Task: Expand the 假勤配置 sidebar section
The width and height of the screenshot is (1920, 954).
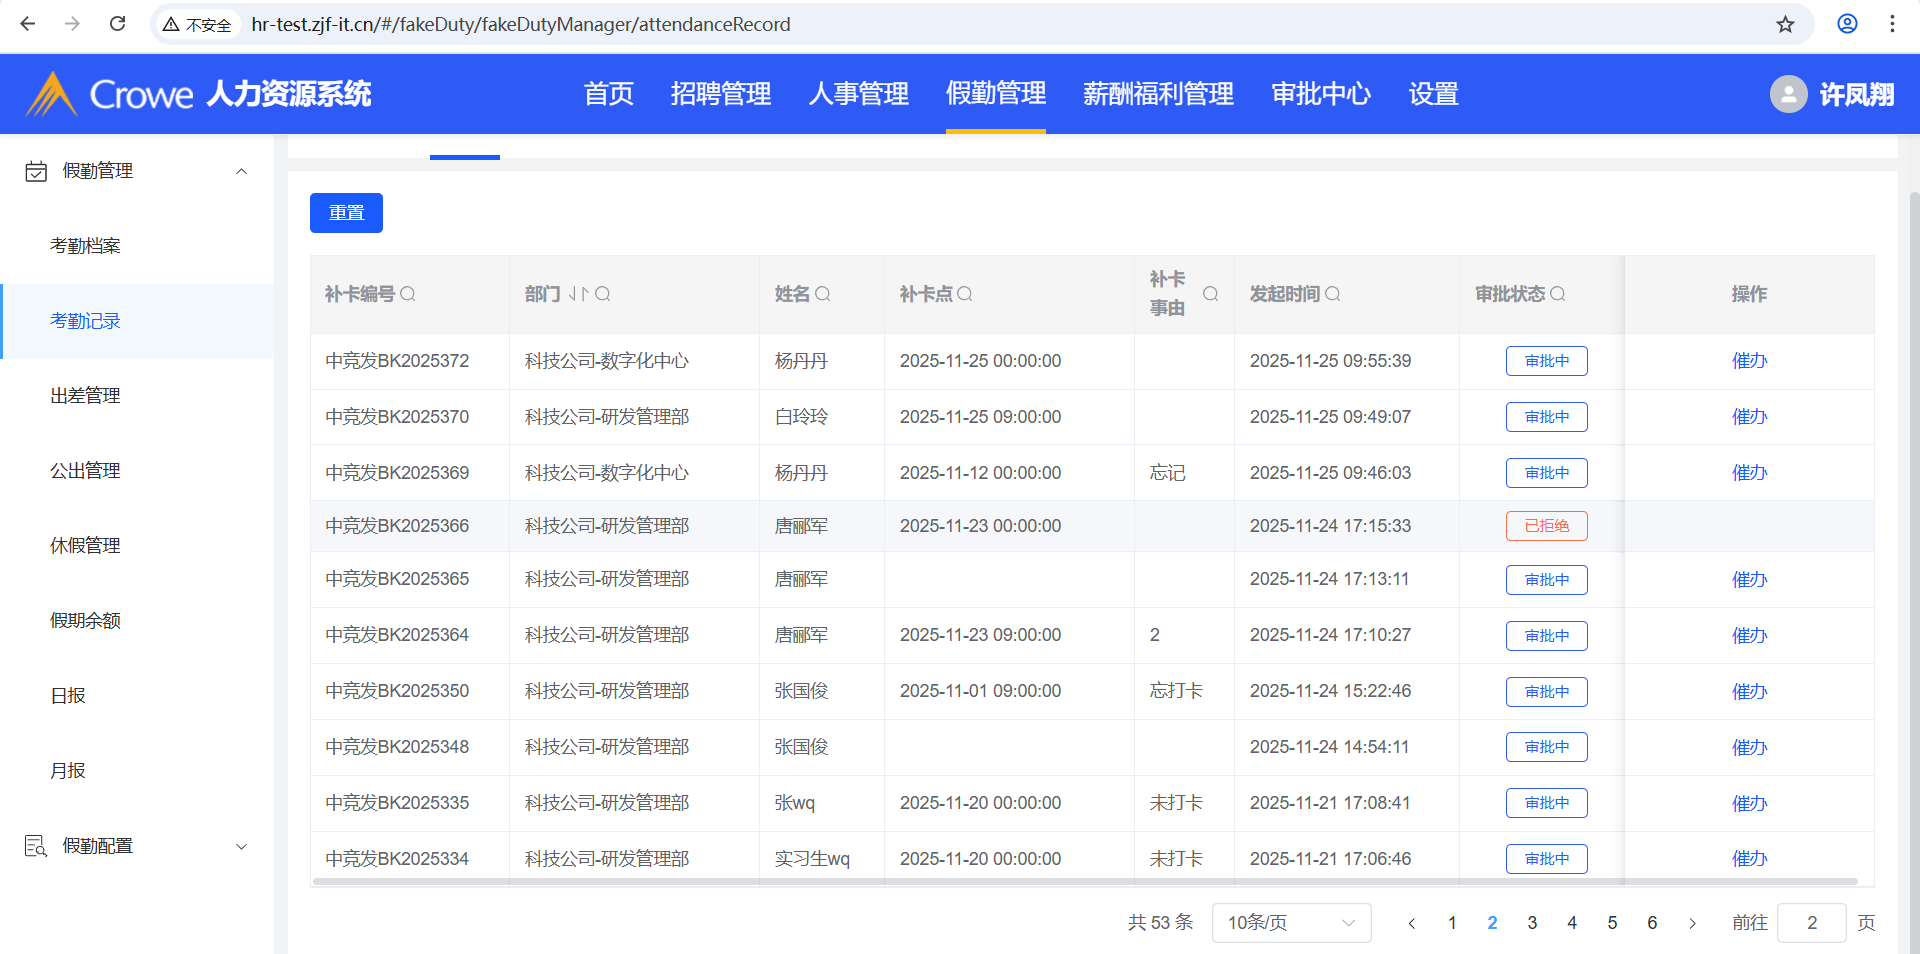Action: point(241,846)
